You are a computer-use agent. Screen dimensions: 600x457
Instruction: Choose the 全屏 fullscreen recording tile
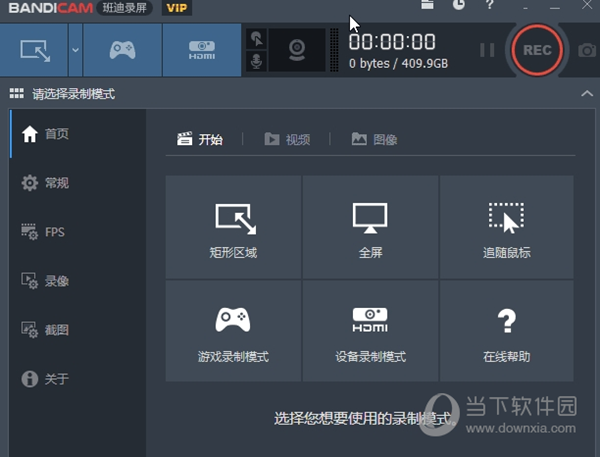pyautogui.click(x=370, y=228)
